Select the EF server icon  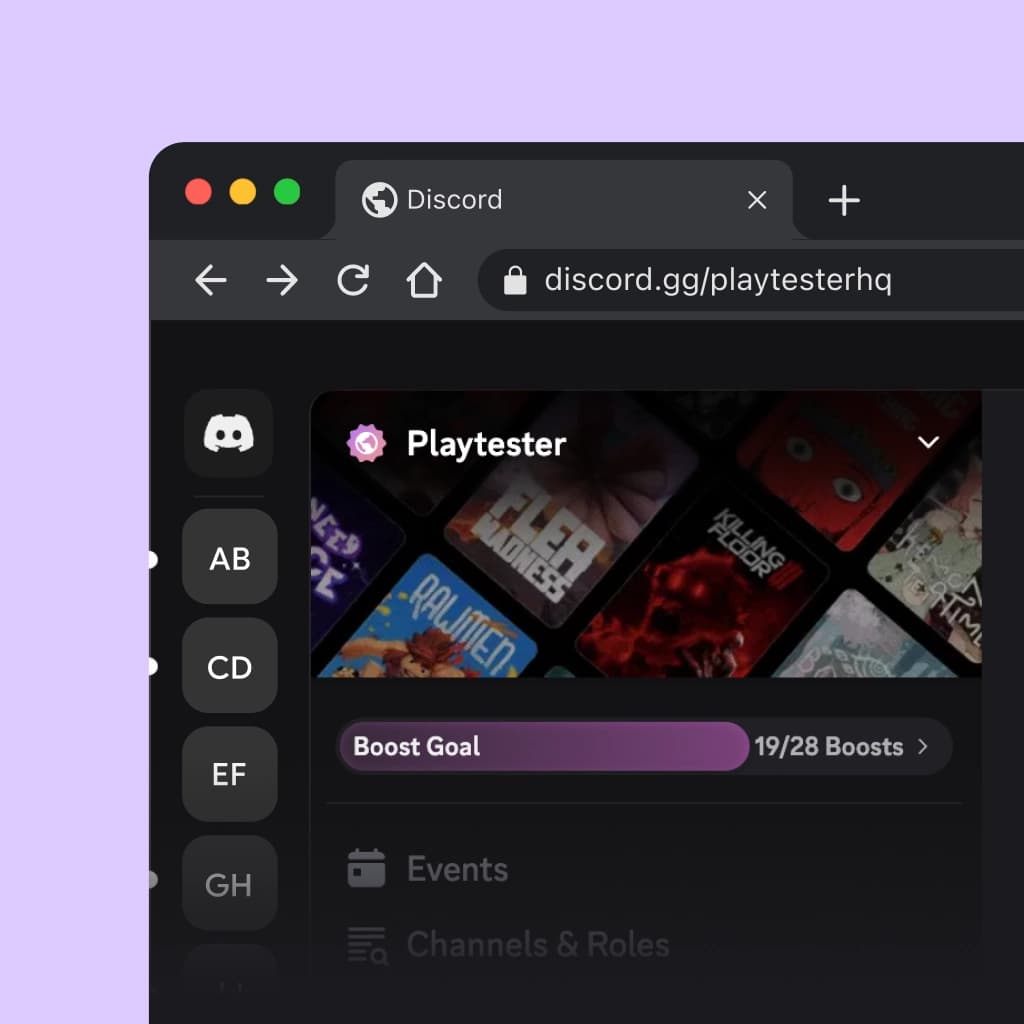pyautogui.click(x=229, y=774)
